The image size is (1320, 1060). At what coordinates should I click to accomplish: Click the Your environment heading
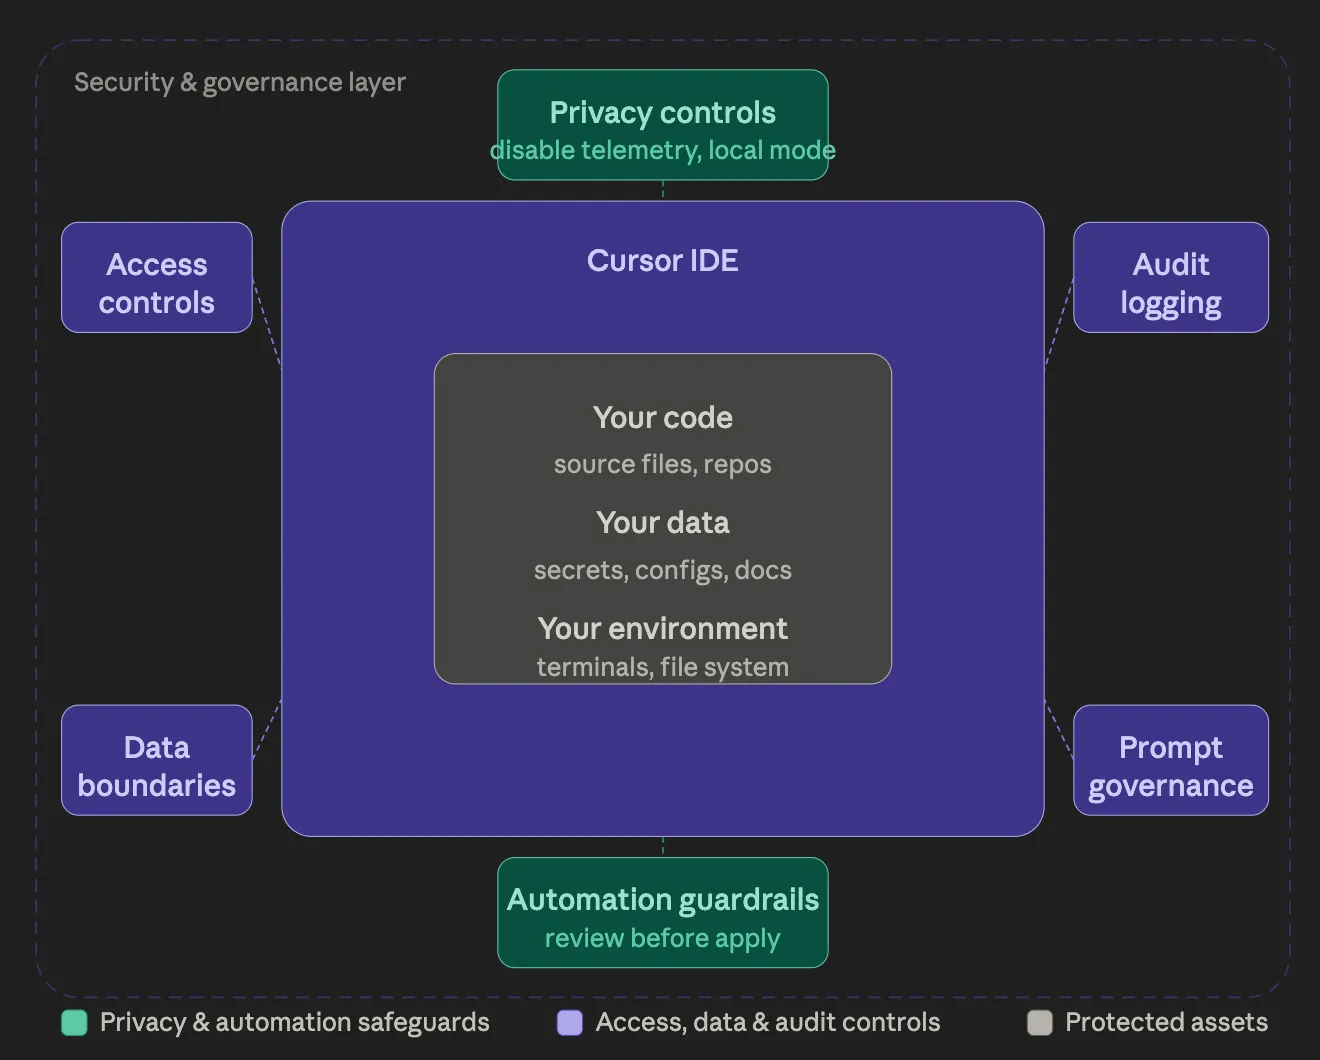(663, 629)
